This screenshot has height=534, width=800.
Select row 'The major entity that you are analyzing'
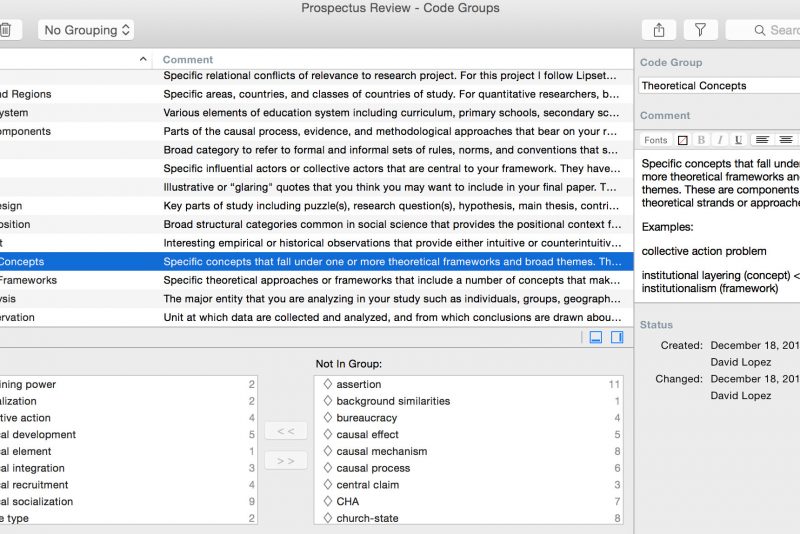pyautogui.click(x=316, y=299)
